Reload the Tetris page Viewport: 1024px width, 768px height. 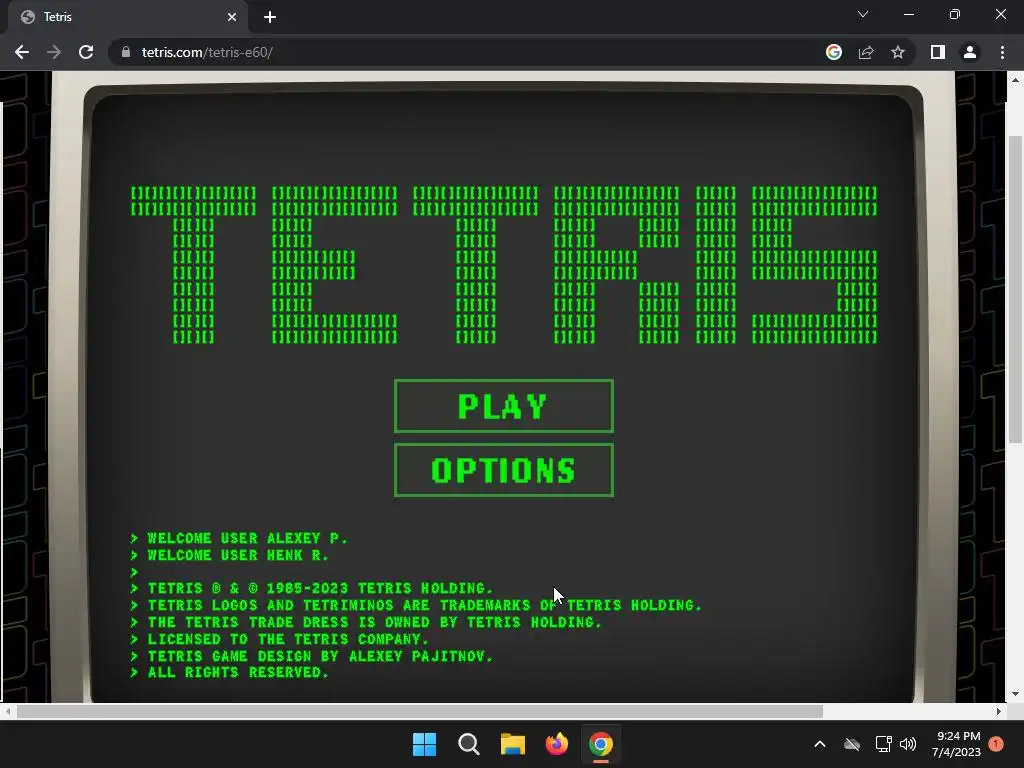(x=86, y=52)
